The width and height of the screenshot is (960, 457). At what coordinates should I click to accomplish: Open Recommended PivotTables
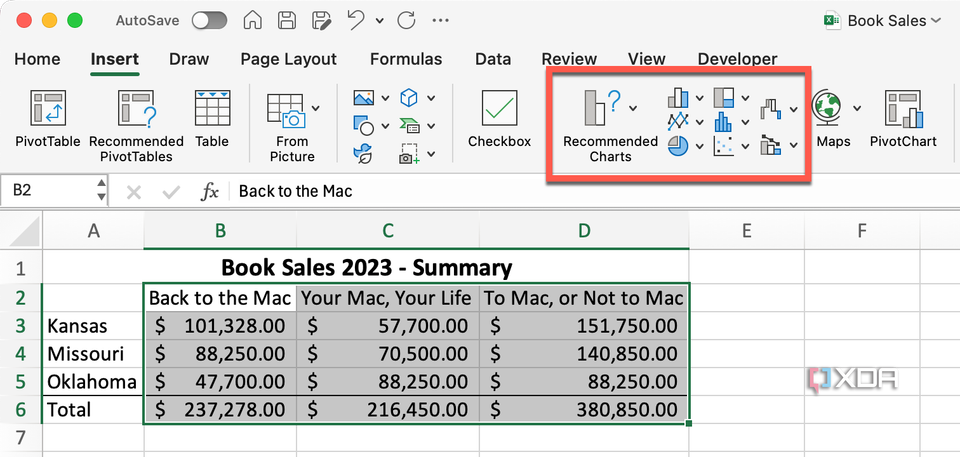pyautogui.click(x=136, y=126)
